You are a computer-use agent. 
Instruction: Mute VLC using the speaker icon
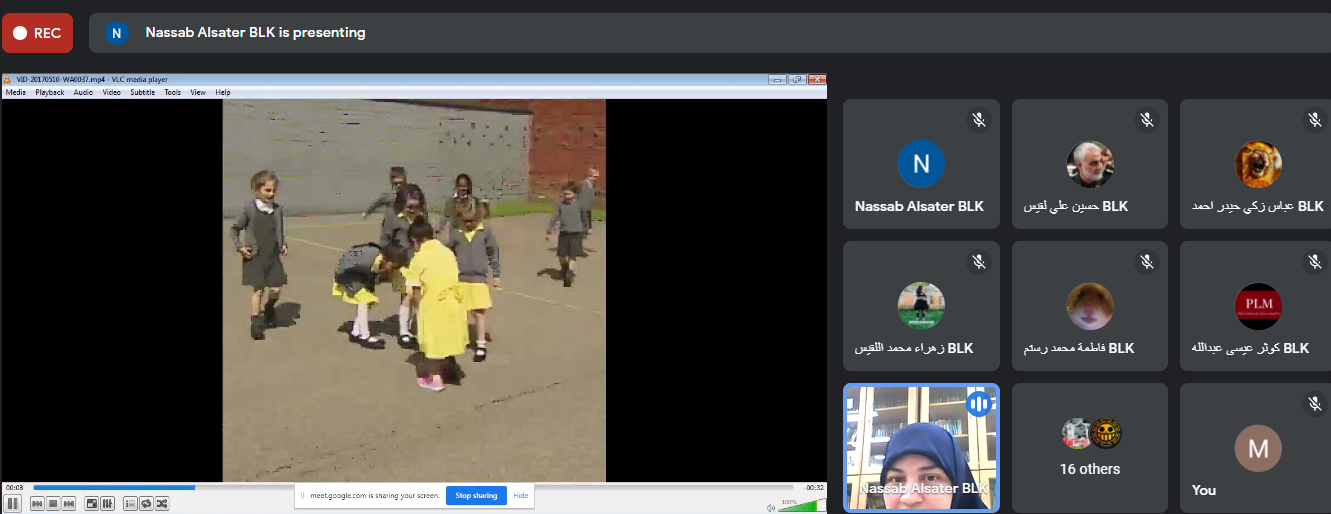[770, 508]
